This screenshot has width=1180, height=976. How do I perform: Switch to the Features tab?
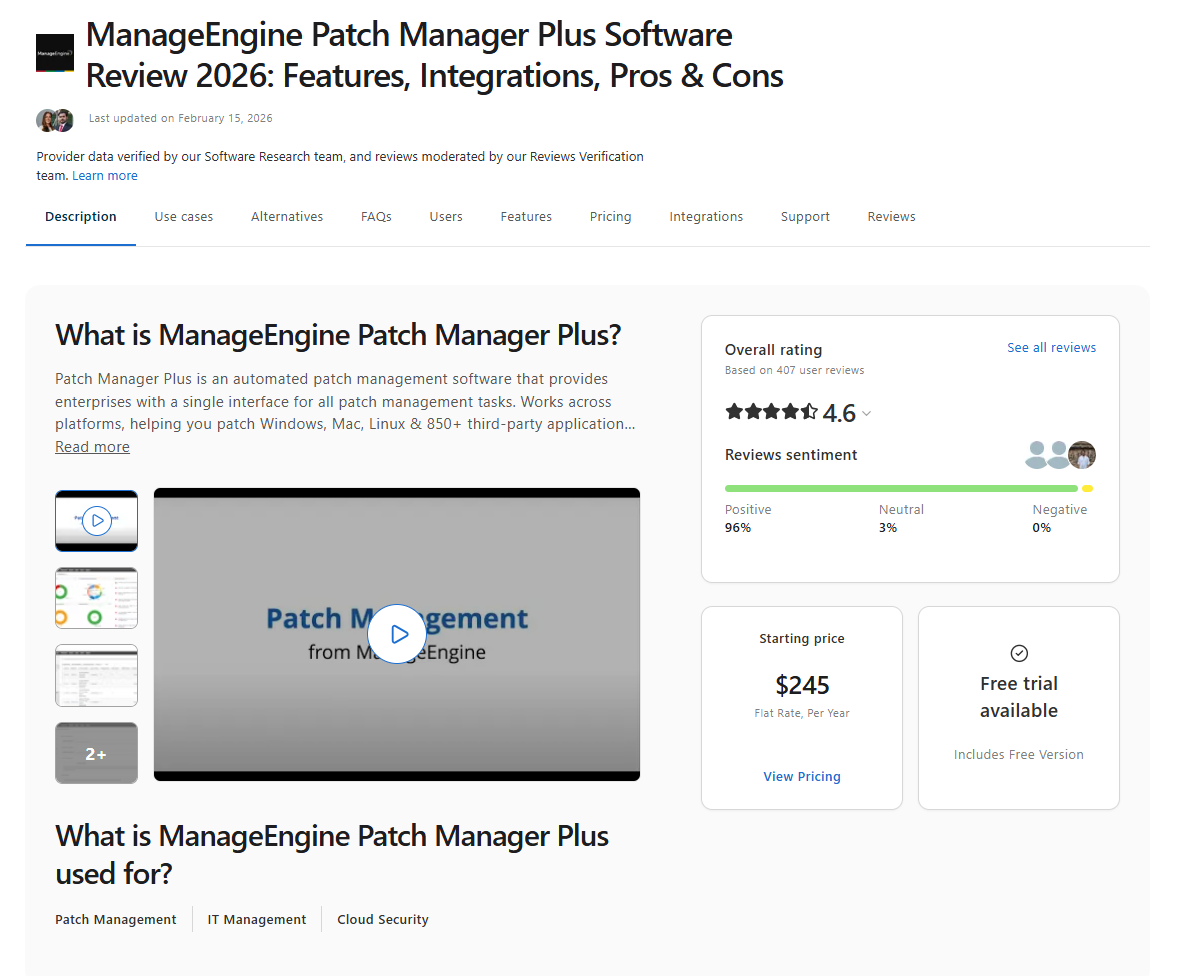click(526, 217)
